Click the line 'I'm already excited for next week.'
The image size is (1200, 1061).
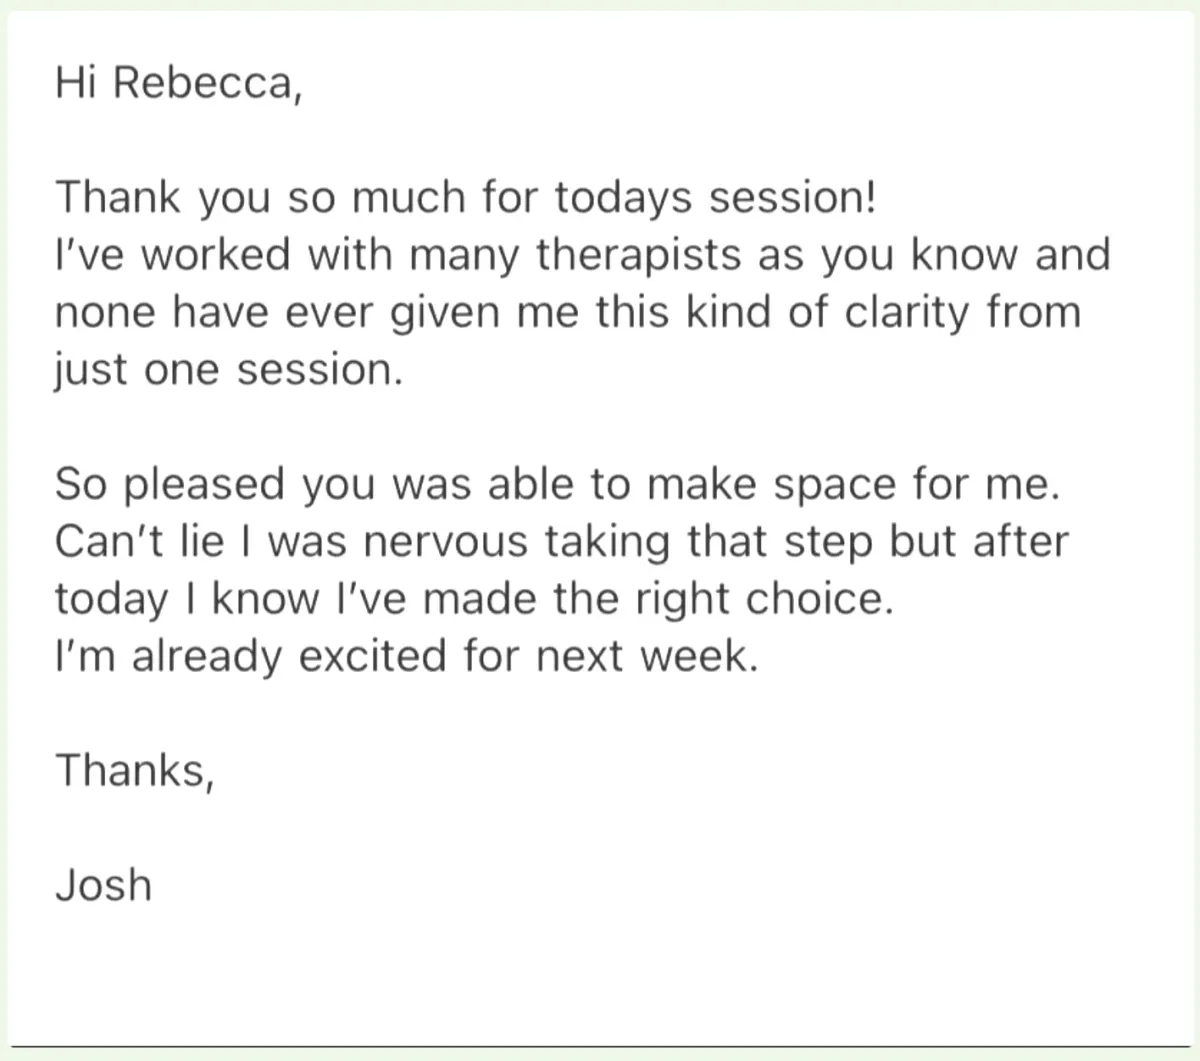coord(407,657)
